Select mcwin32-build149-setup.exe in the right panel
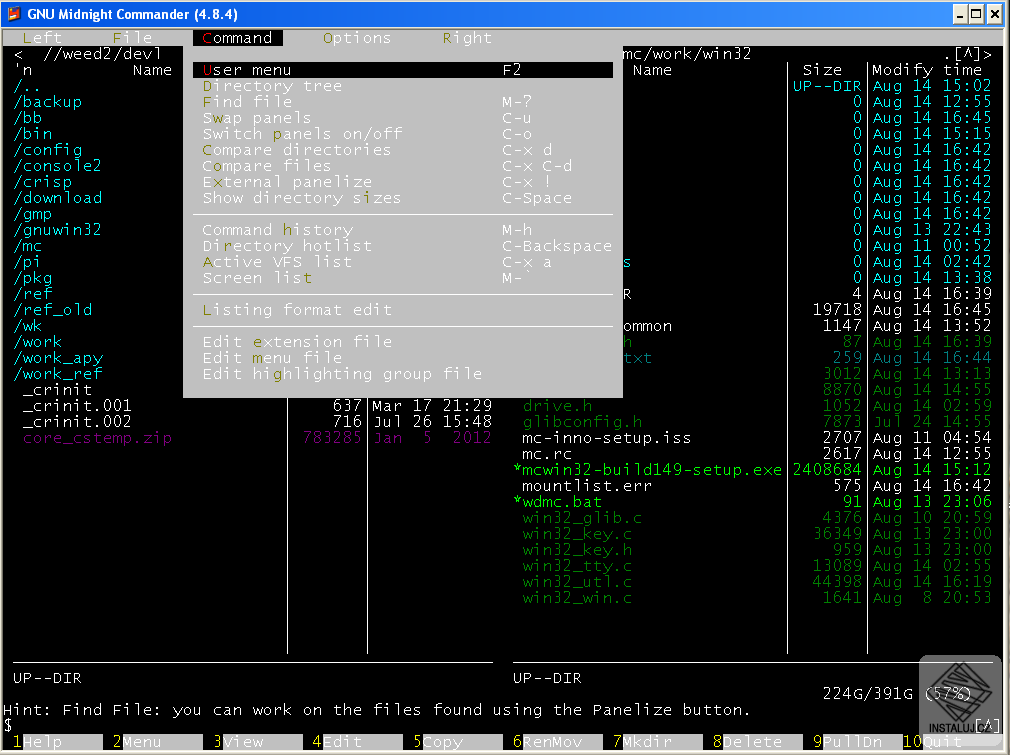1010x755 pixels. coord(652,470)
